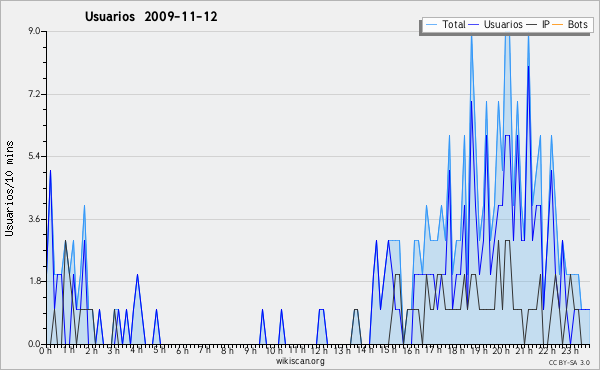This screenshot has width=600, height=370.
Task: Click the x-axis tick label '7 h'
Action: [204, 350]
